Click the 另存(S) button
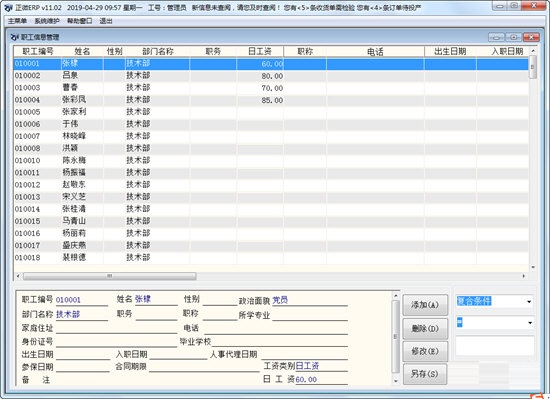This screenshot has width=550, height=399. pos(425,374)
